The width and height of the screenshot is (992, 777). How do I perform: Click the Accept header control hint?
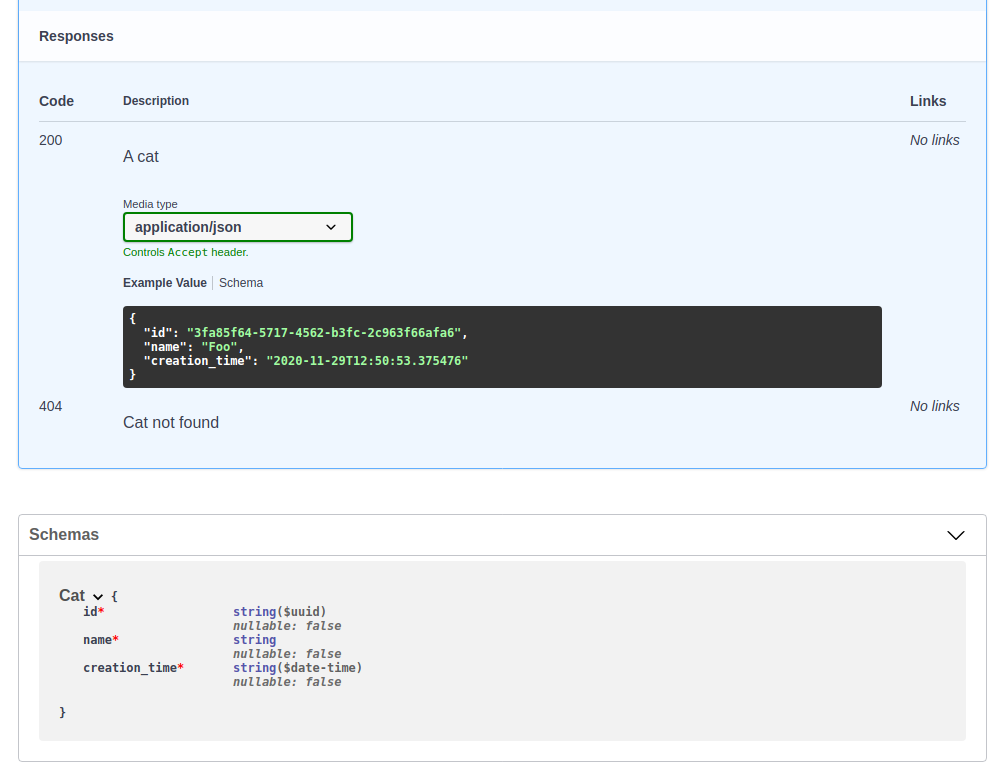click(x=185, y=252)
